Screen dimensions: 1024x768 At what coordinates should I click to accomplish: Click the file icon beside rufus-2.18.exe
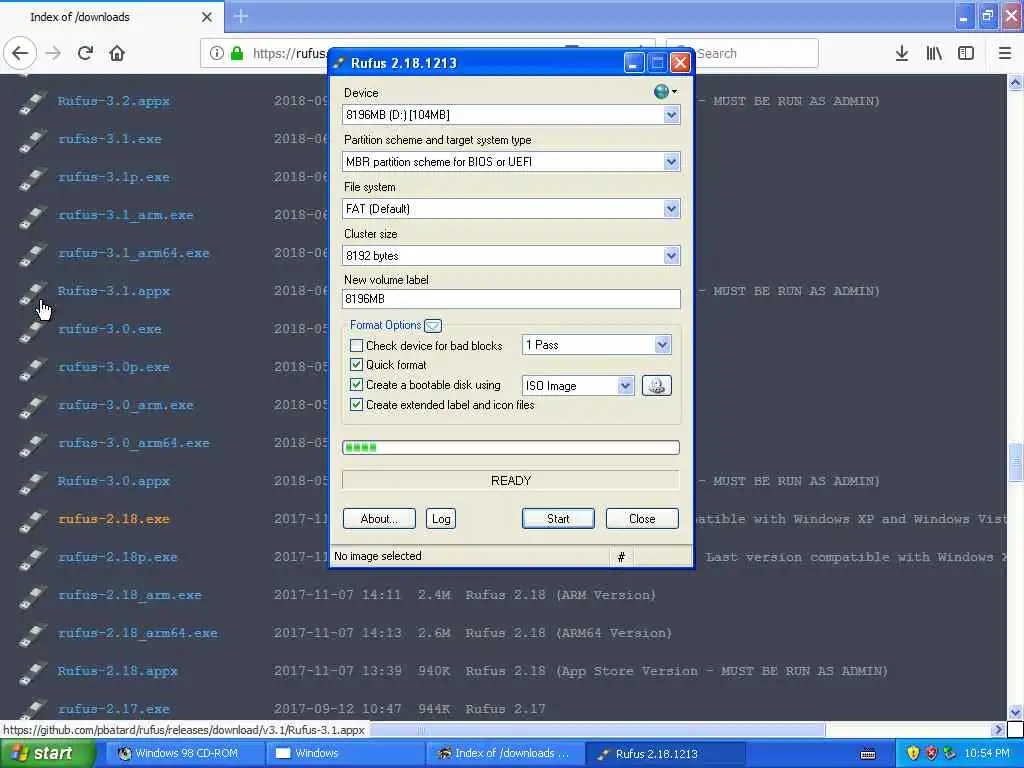tap(33, 520)
